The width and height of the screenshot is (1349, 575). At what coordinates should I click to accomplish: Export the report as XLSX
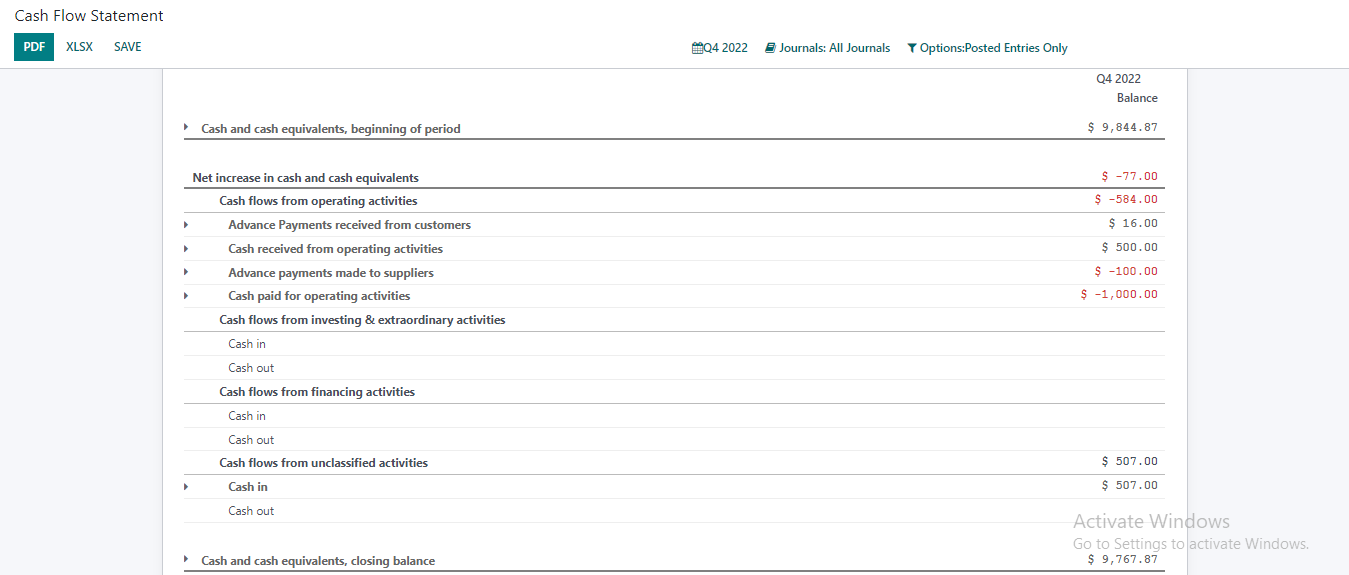(79, 47)
